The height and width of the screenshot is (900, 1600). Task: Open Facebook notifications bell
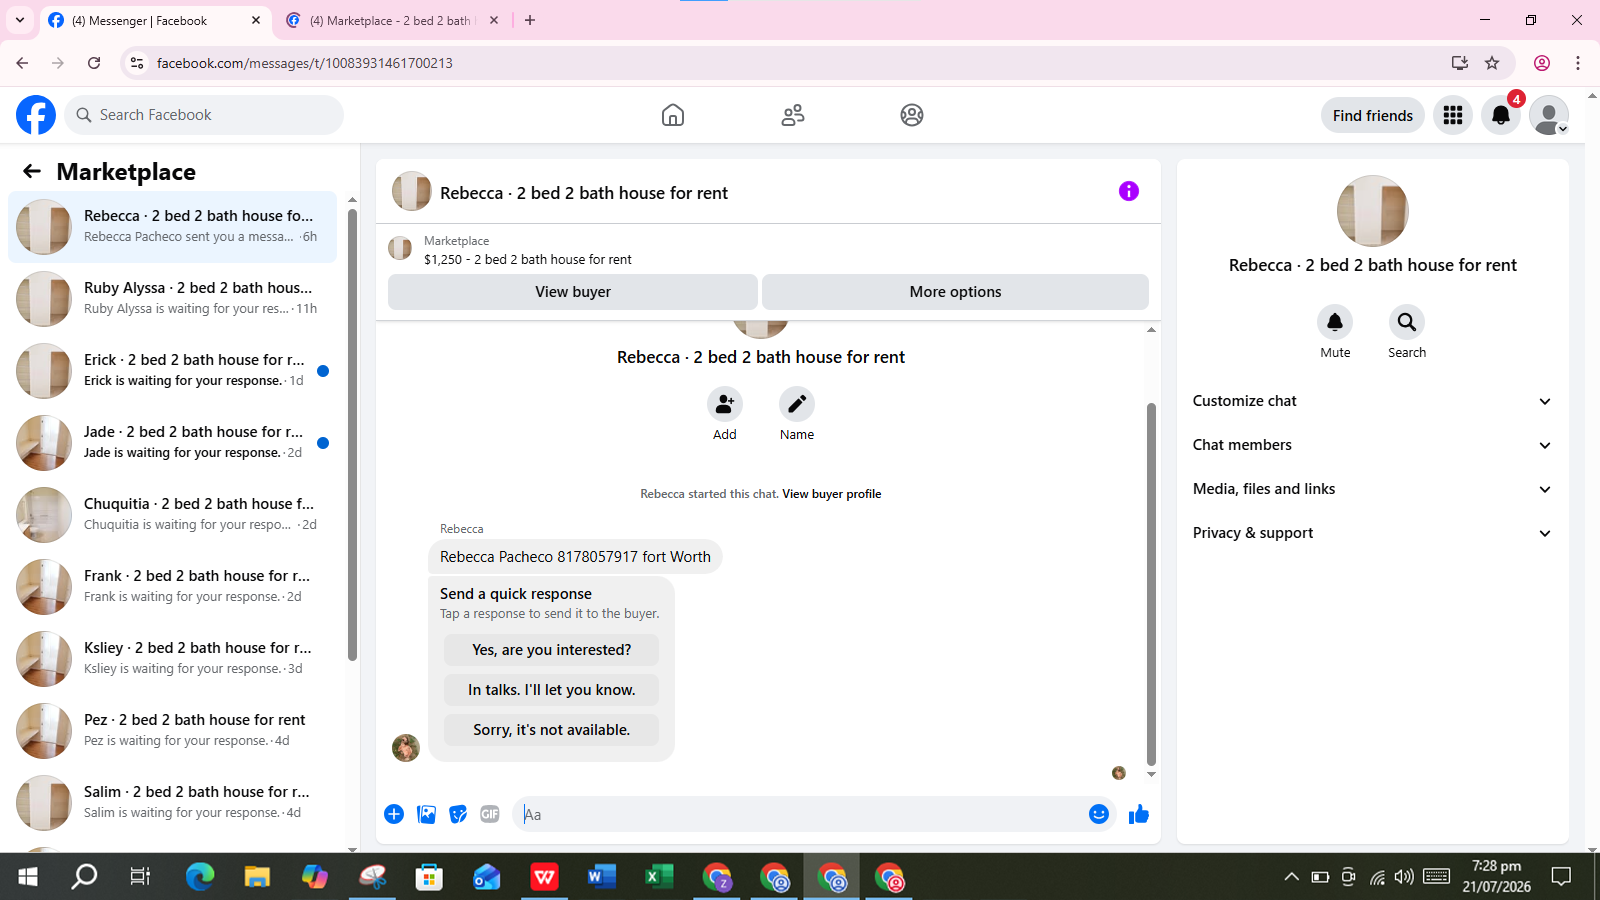click(x=1501, y=115)
